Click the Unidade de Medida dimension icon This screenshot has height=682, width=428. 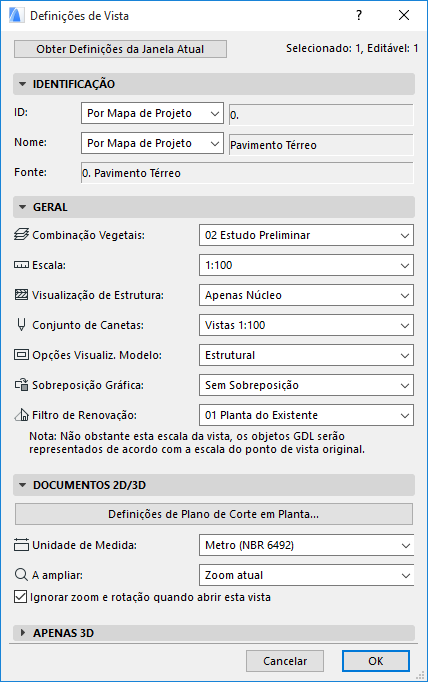click(x=21, y=545)
